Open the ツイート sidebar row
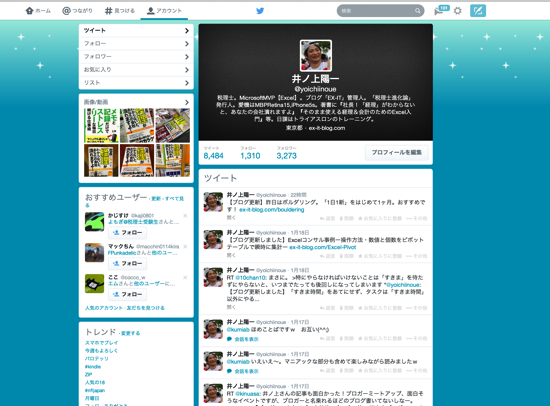This screenshot has height=406, width=550. (136, 31)
